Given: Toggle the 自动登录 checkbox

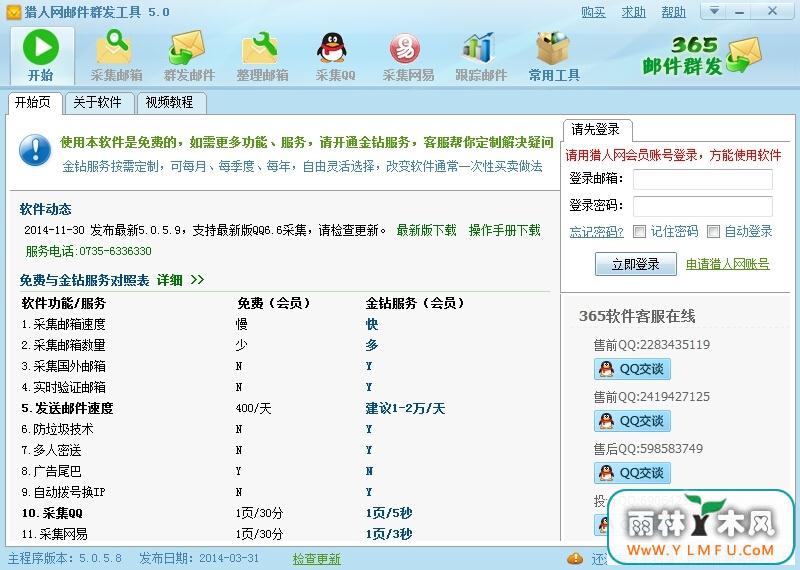Looking at the screenshot, I should pos(713,232).
